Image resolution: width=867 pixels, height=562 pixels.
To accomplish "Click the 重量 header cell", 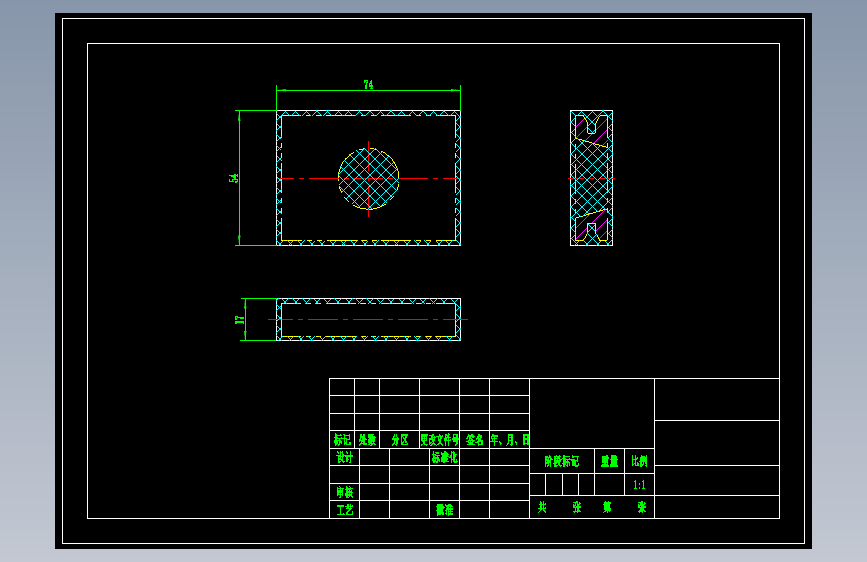I will 609,461.
